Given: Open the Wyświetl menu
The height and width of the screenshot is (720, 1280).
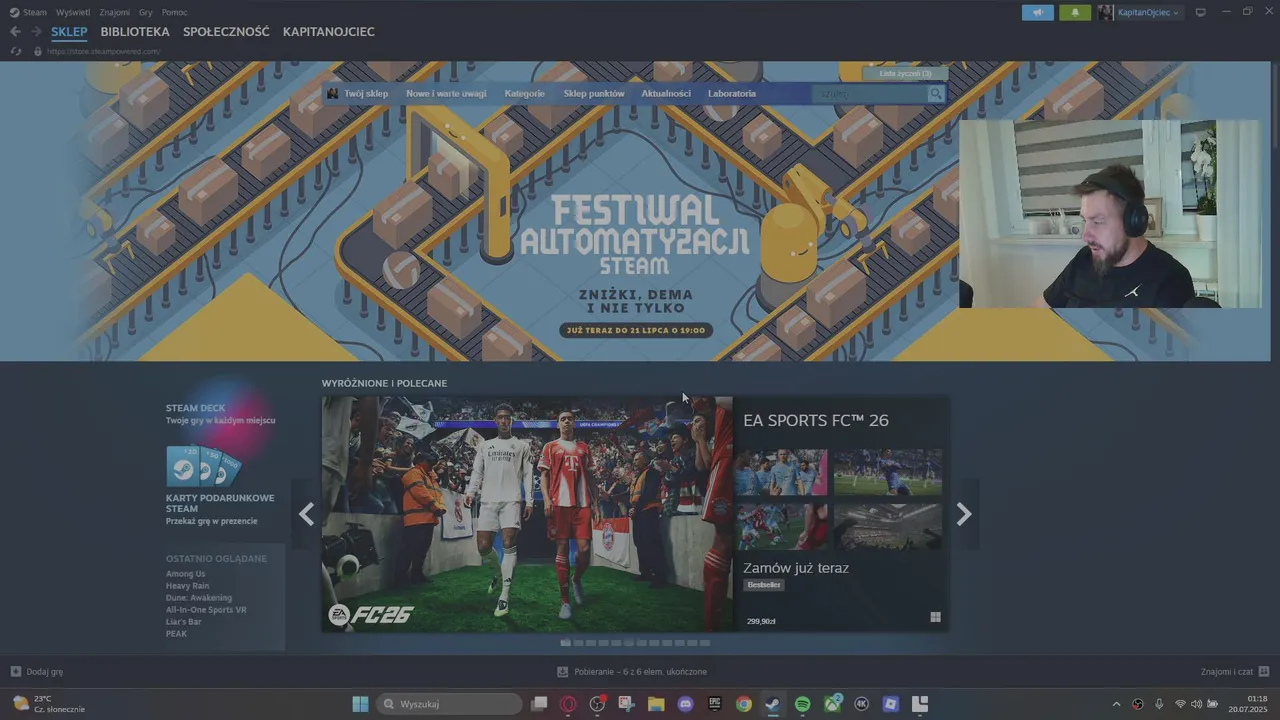Looking at the screenshot, I should tap(72, 12).
